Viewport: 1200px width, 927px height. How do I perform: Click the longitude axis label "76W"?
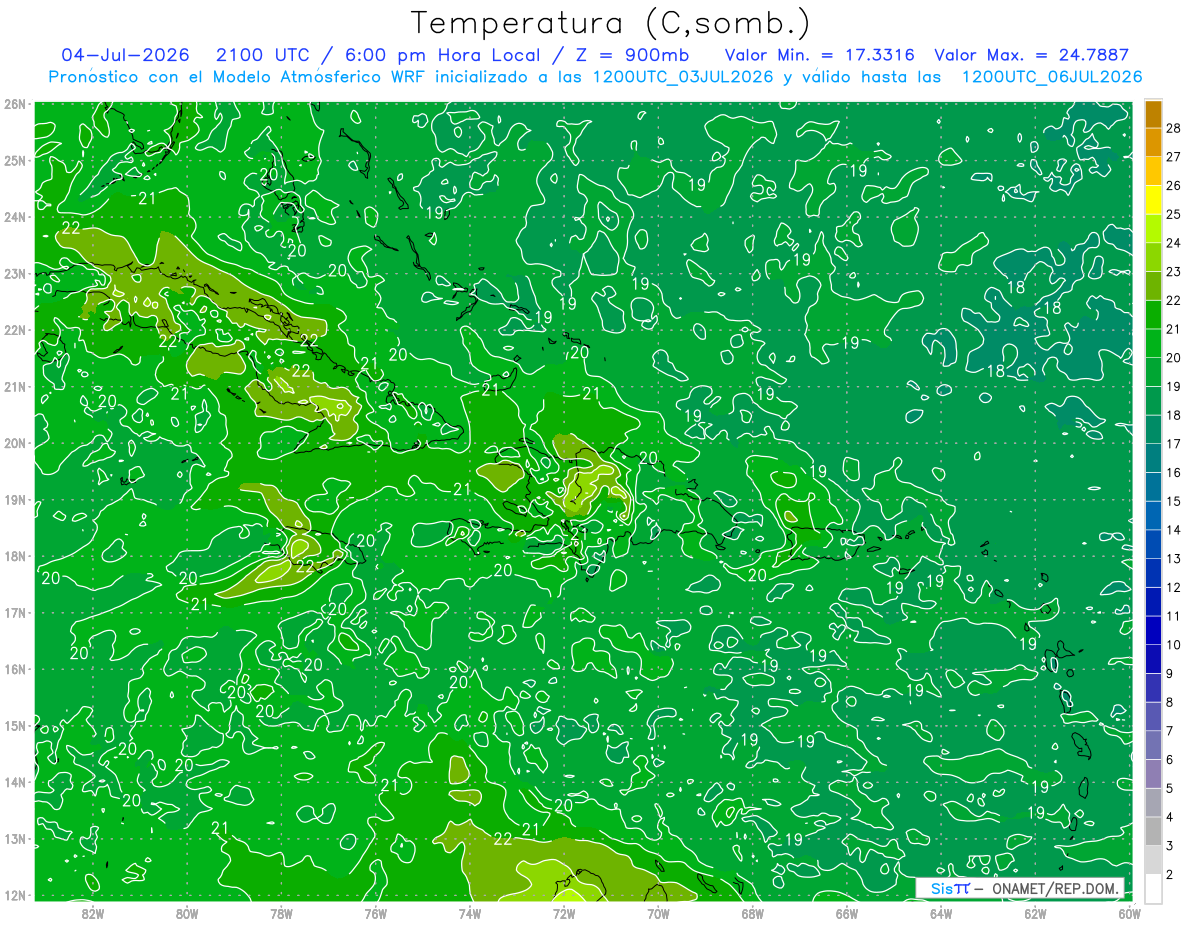(376, 913)
